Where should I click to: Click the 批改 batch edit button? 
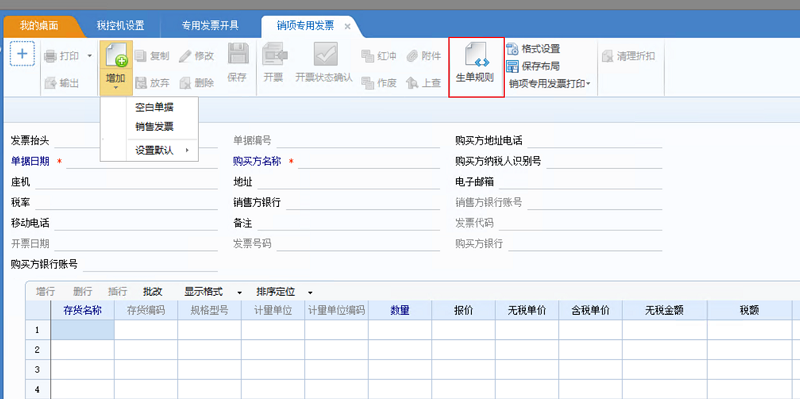click(153, 292)
